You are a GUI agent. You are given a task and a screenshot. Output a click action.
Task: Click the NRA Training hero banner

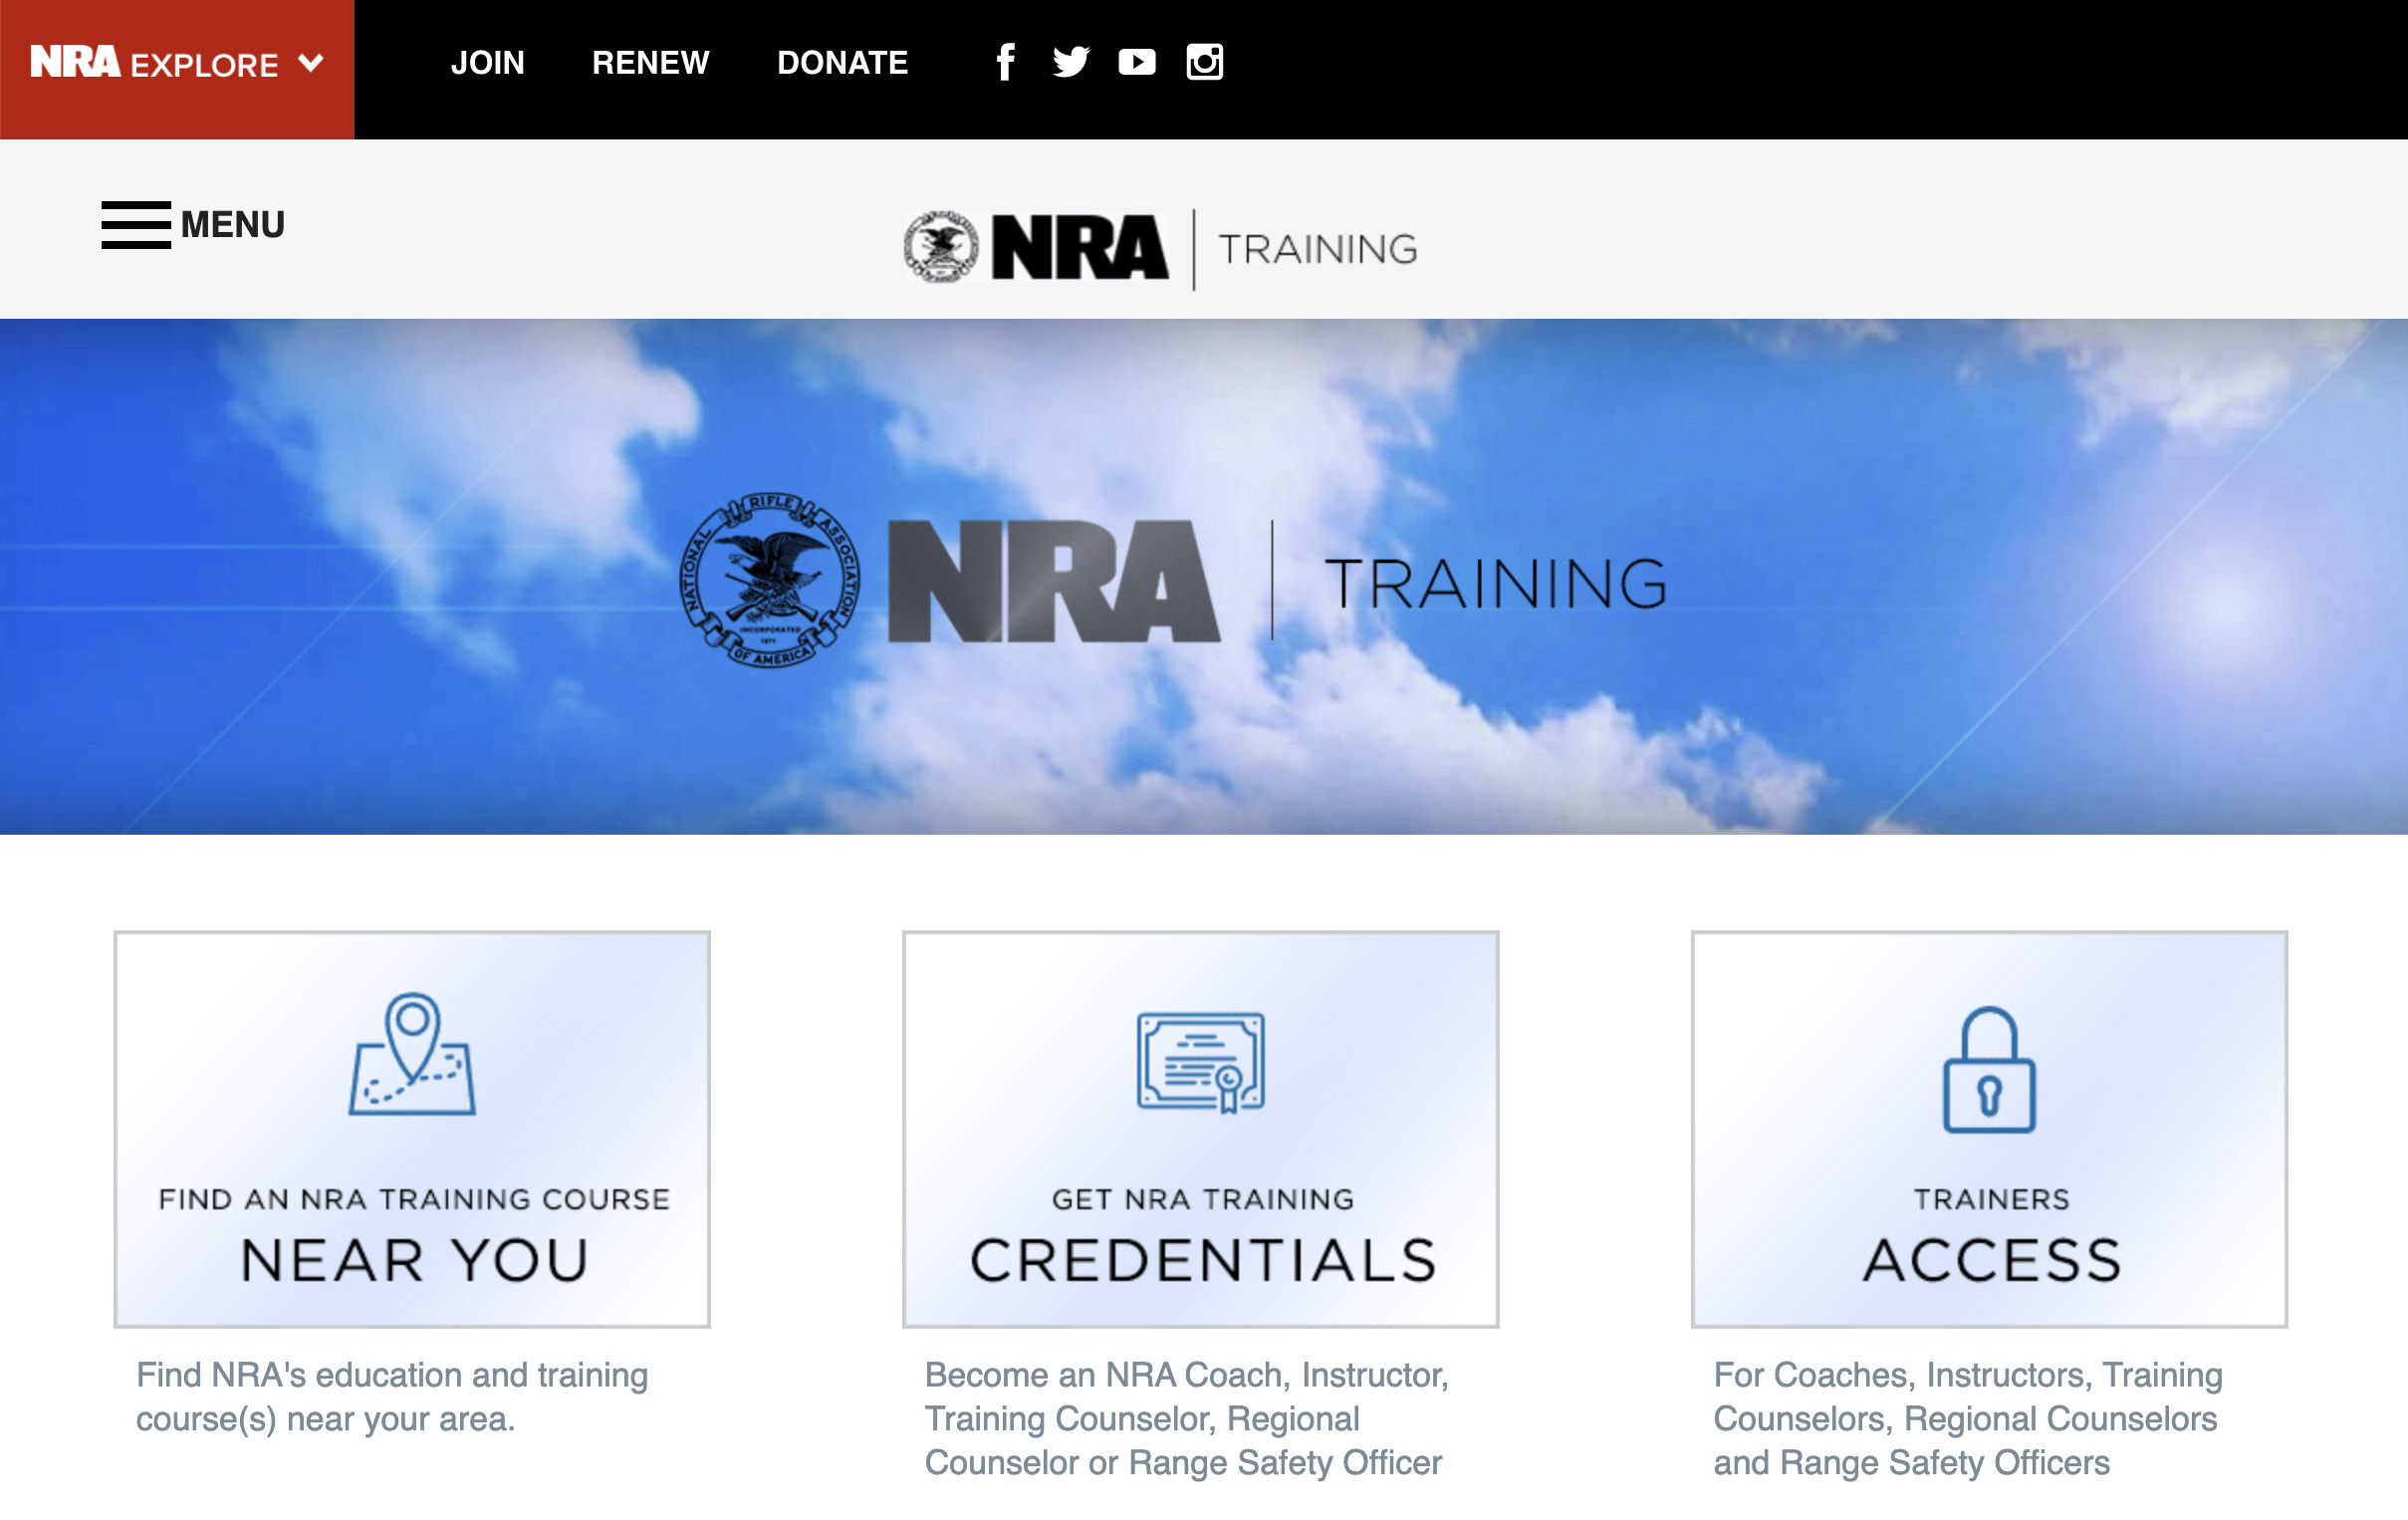point(1204,576)
